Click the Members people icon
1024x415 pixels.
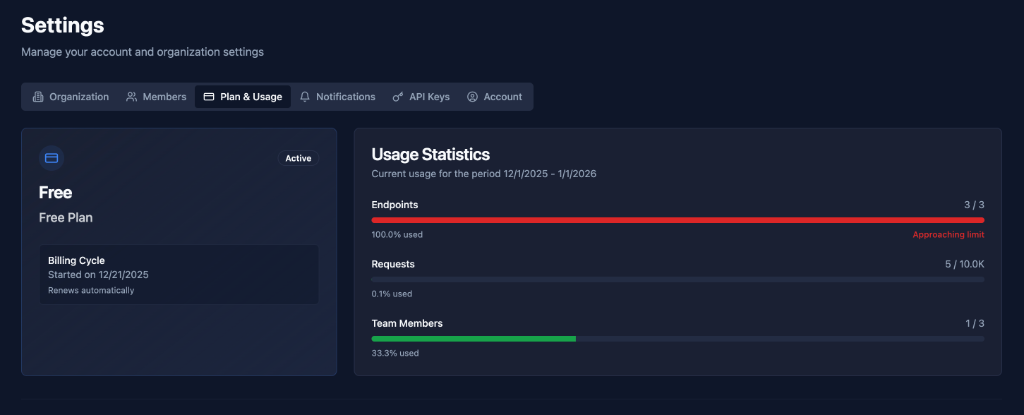tap(132, 97)
